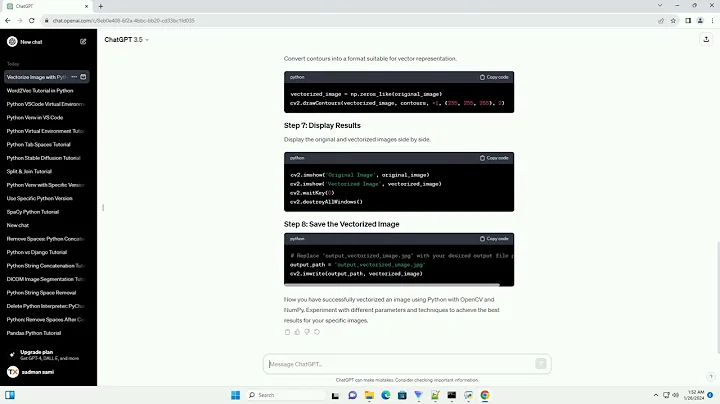Open the help question mark button
The image size is (720, 404).
tap(711, 376)
